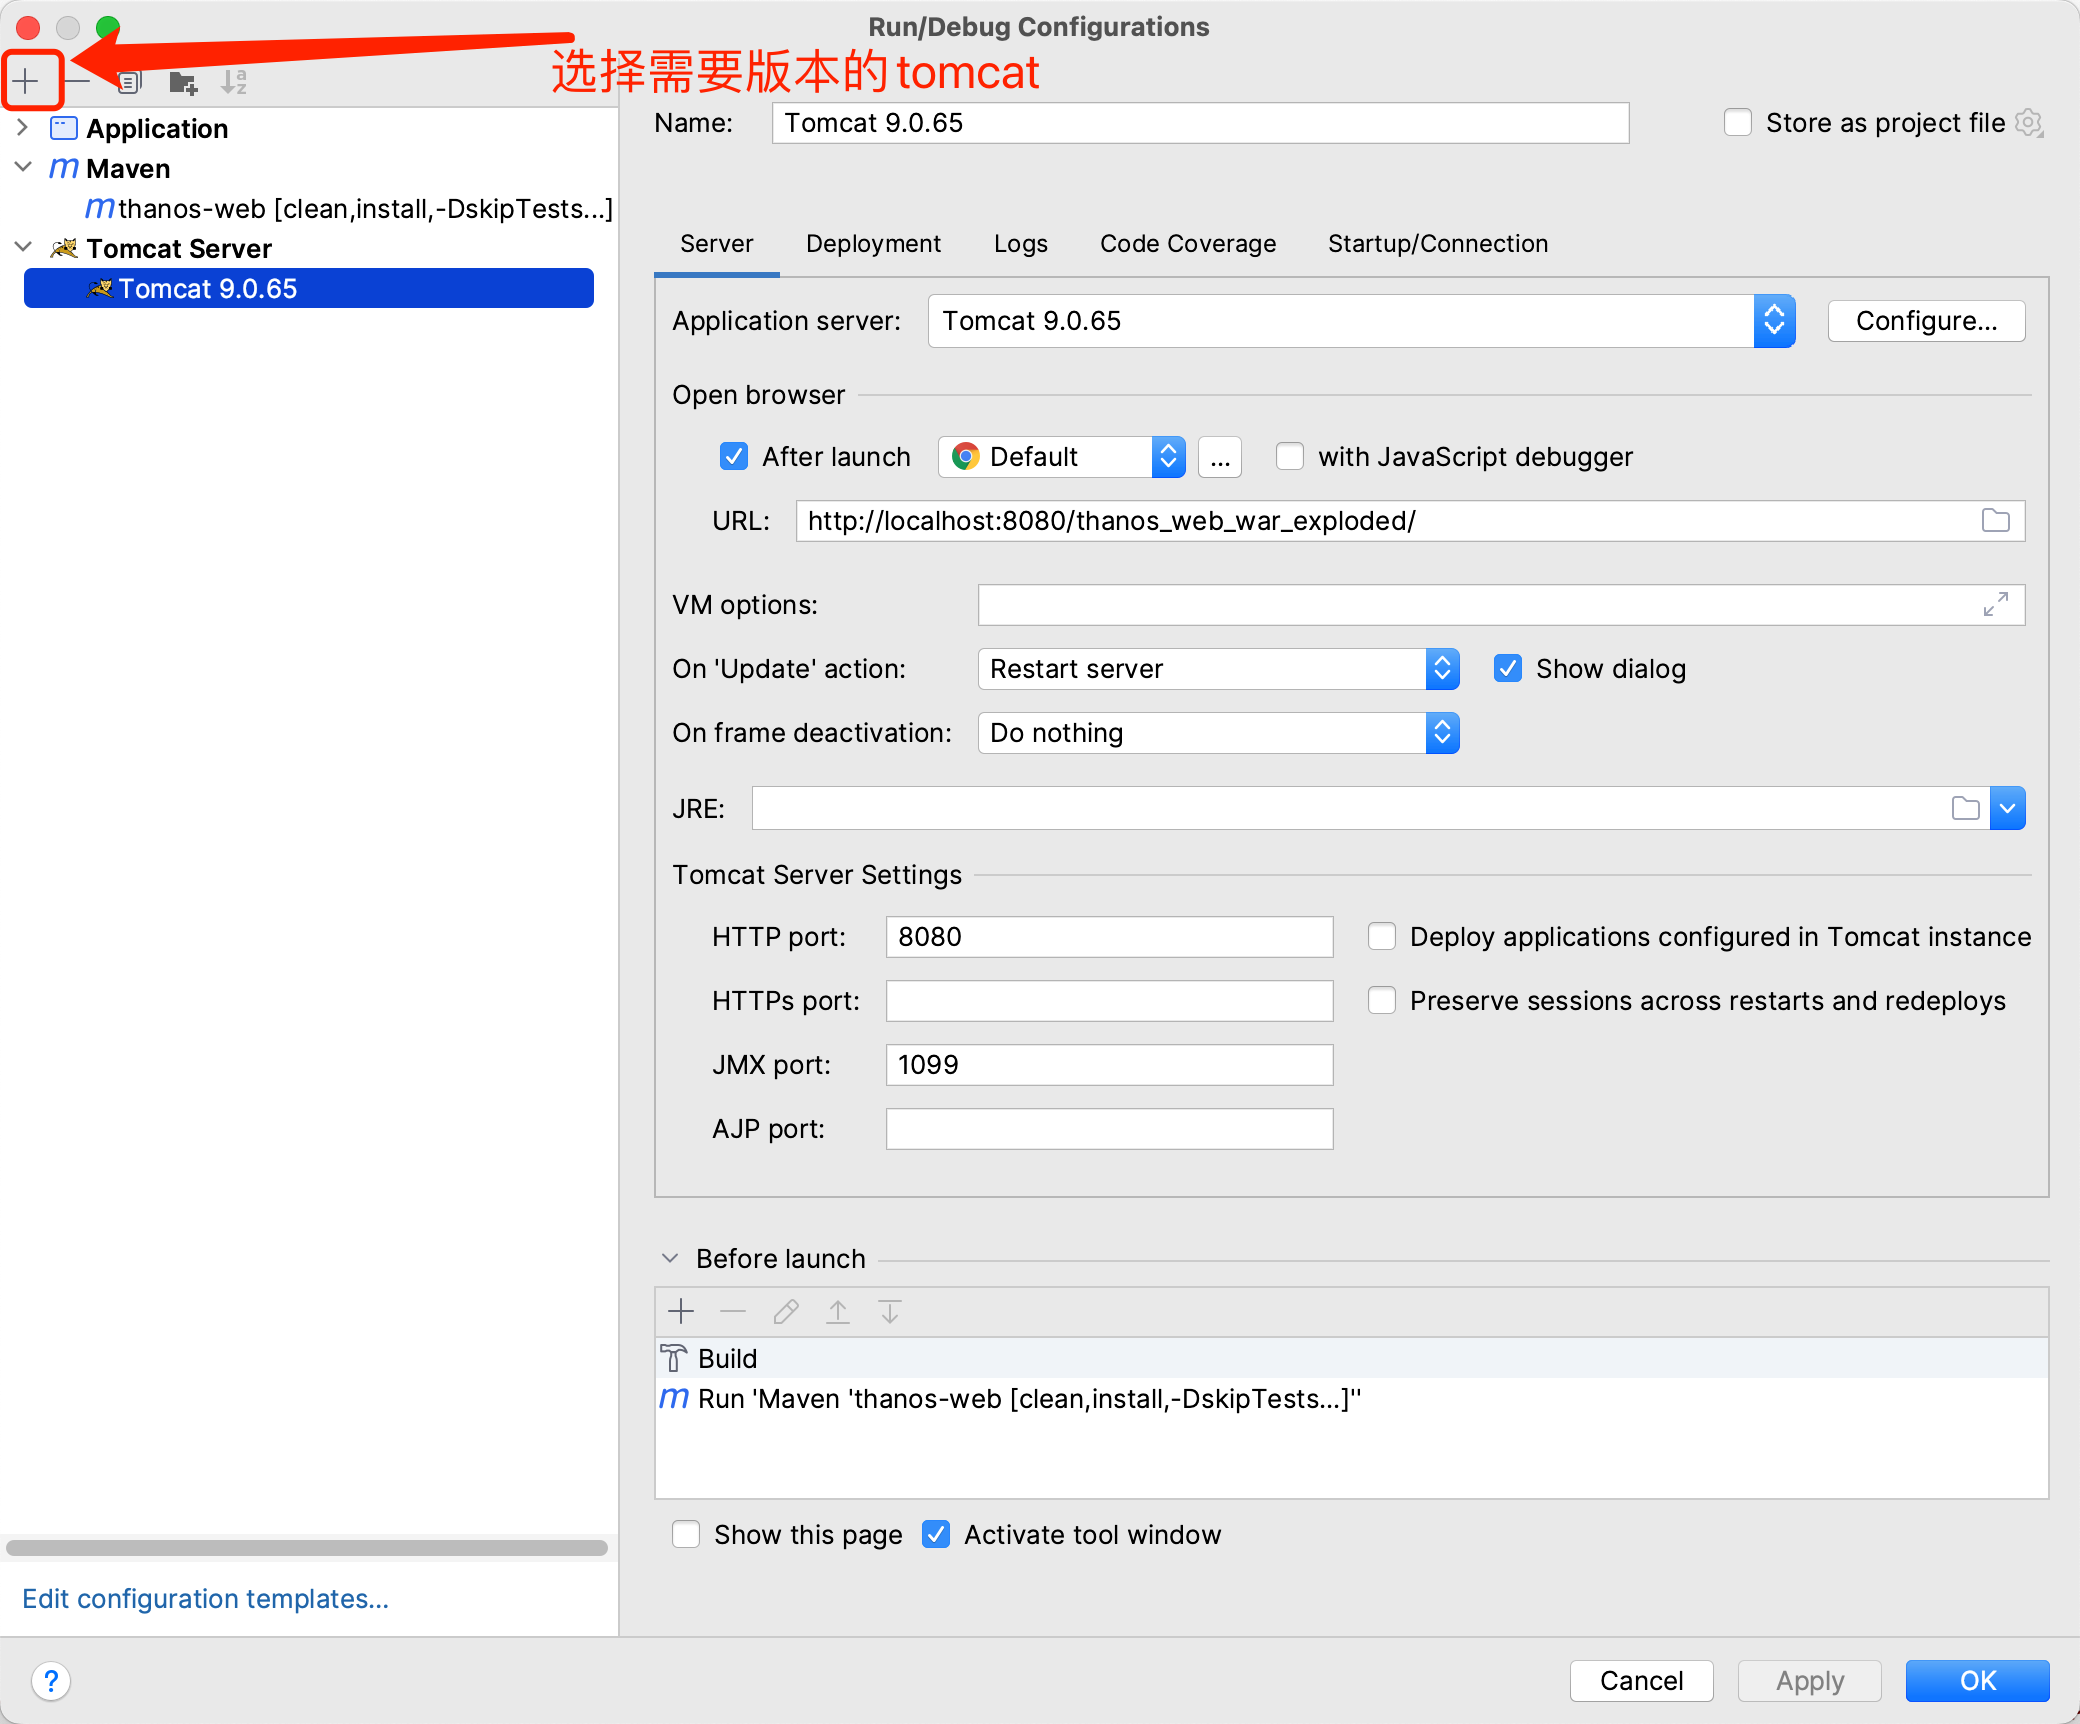Uncheck the After launch checkbox
Image resolution: width=2080 pixels, height=1724 pixels.
coord(734,457)
